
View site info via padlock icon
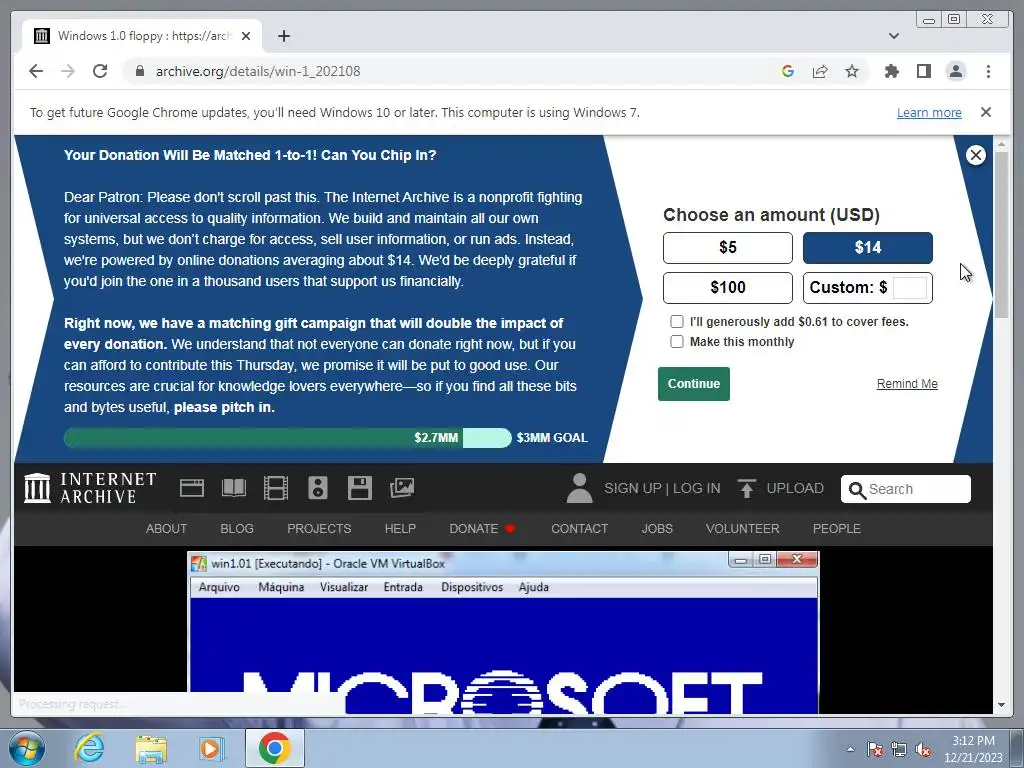click(139, 71)
